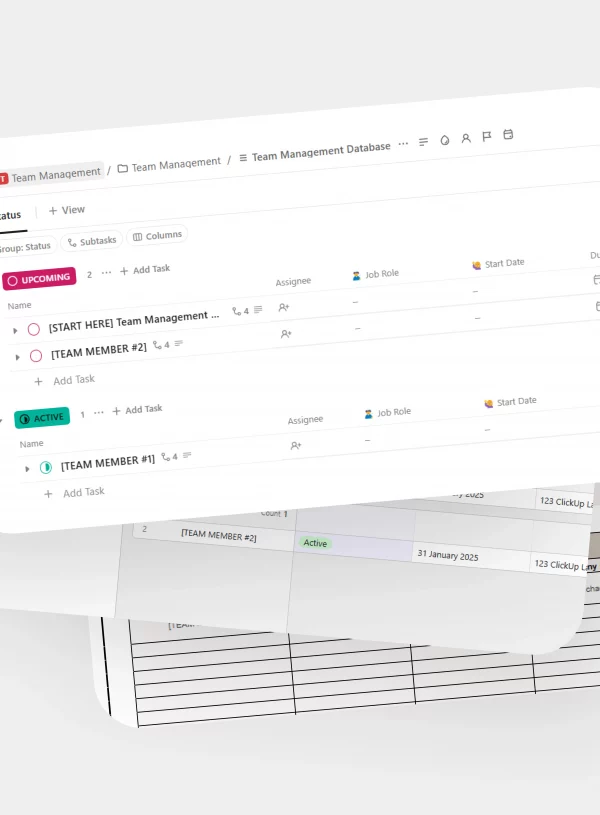Click Add Task row below TEAM MEMBER #2
The image size is (600, 815).
pos(64,380)
